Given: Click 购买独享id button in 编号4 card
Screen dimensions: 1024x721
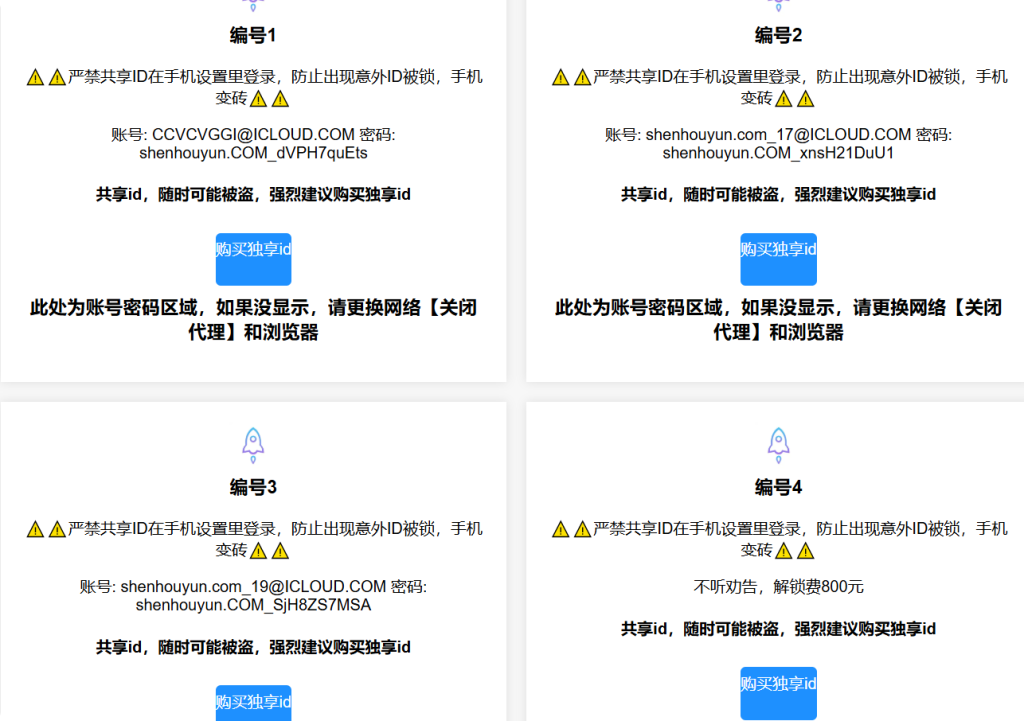Looking at the screenshot, I should pos(778,694).
